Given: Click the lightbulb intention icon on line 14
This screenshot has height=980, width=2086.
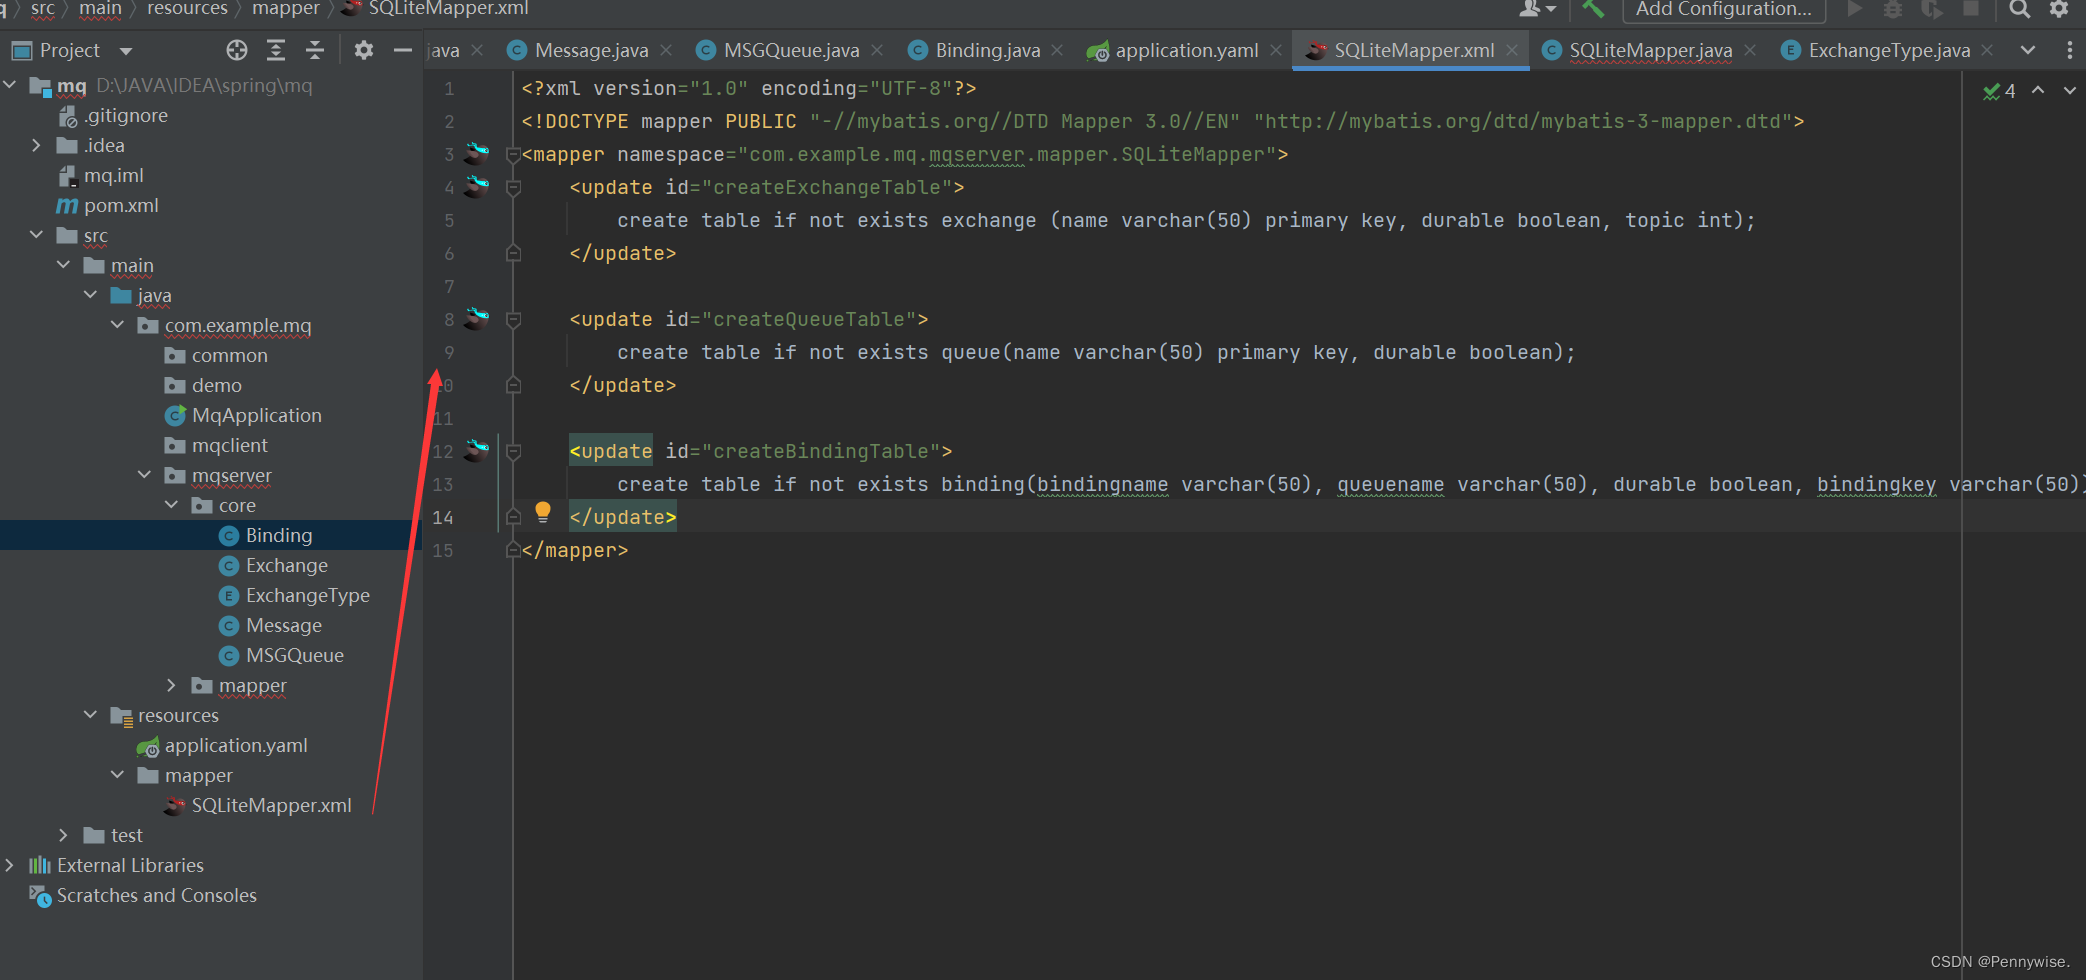Looking at the screenshot, I should pyautogui.click(x=543, y=512).
